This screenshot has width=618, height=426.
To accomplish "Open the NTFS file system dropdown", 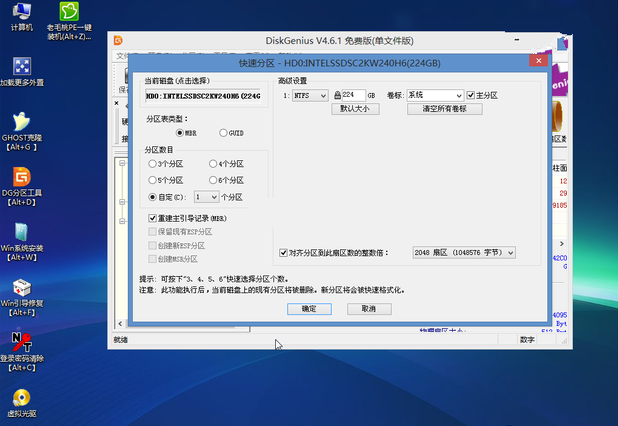I will [312, 95].
